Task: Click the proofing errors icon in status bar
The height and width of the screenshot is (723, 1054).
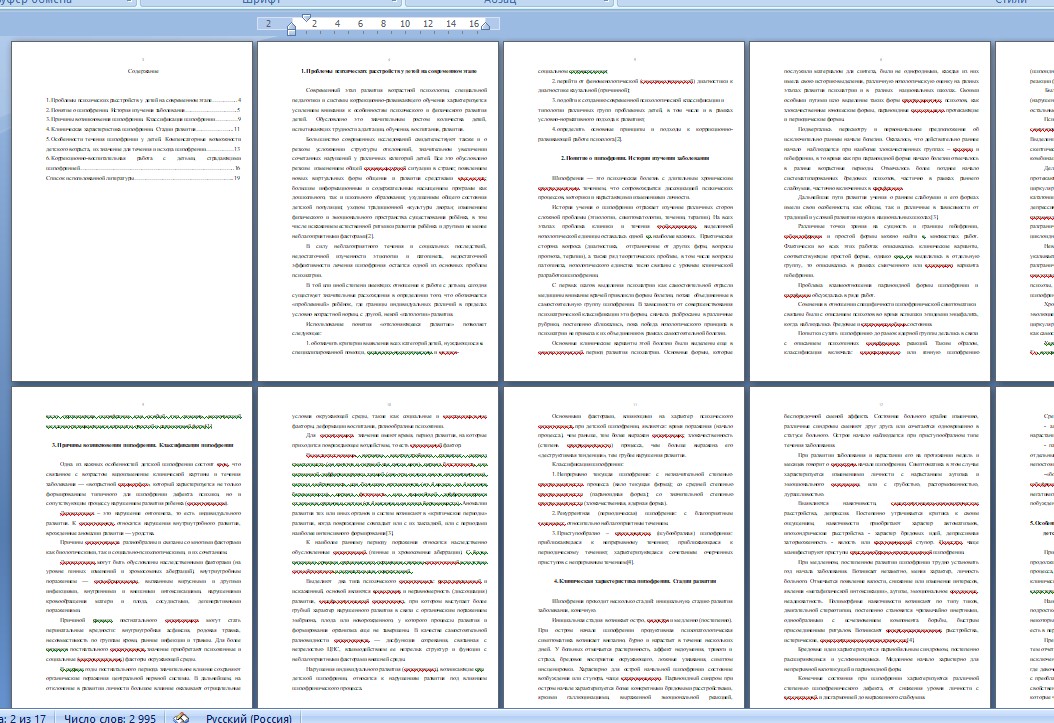Action: tap(181, 717)
